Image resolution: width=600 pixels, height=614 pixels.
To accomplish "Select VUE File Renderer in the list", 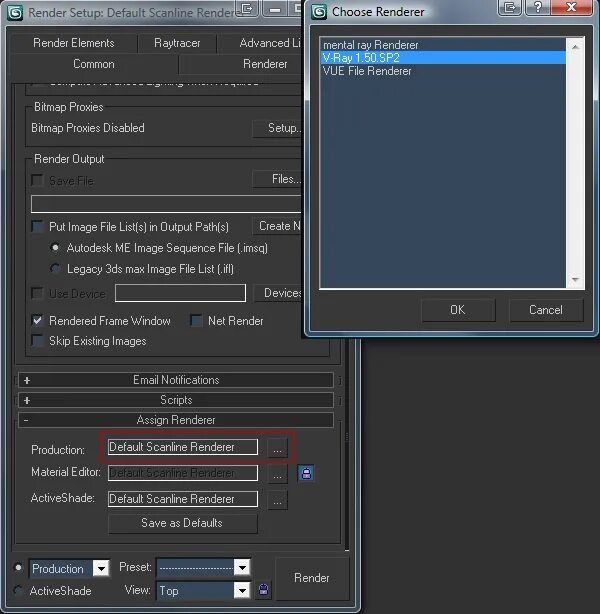I will [x=443, y=71].
